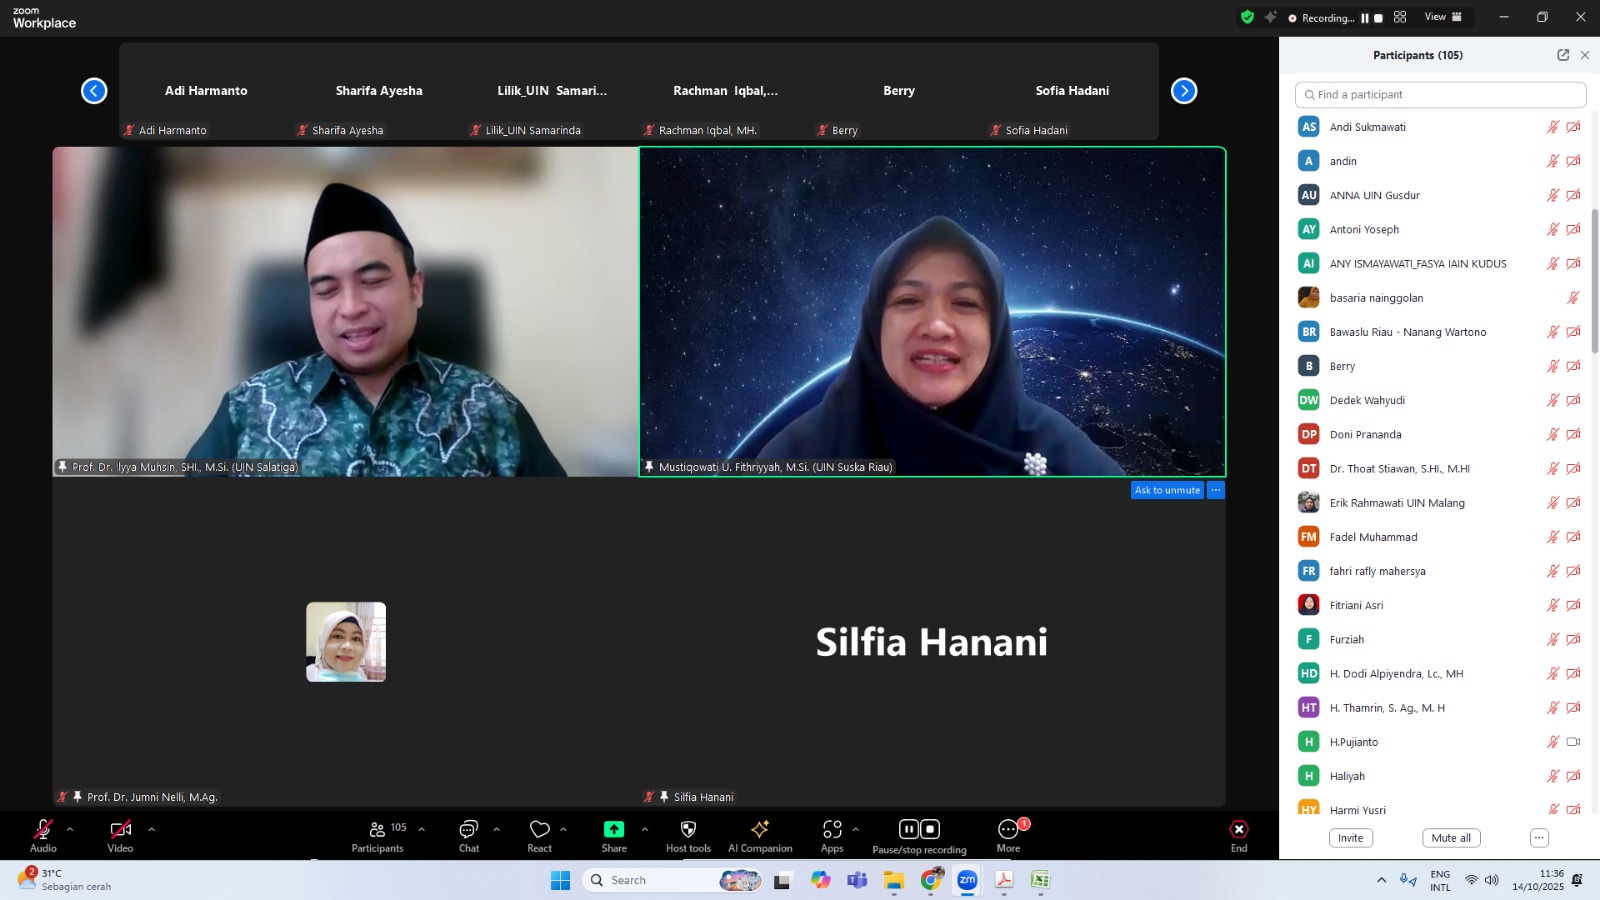Turn on camera with Video button
The image size is (1600, 900).
(x=120, y=830)
